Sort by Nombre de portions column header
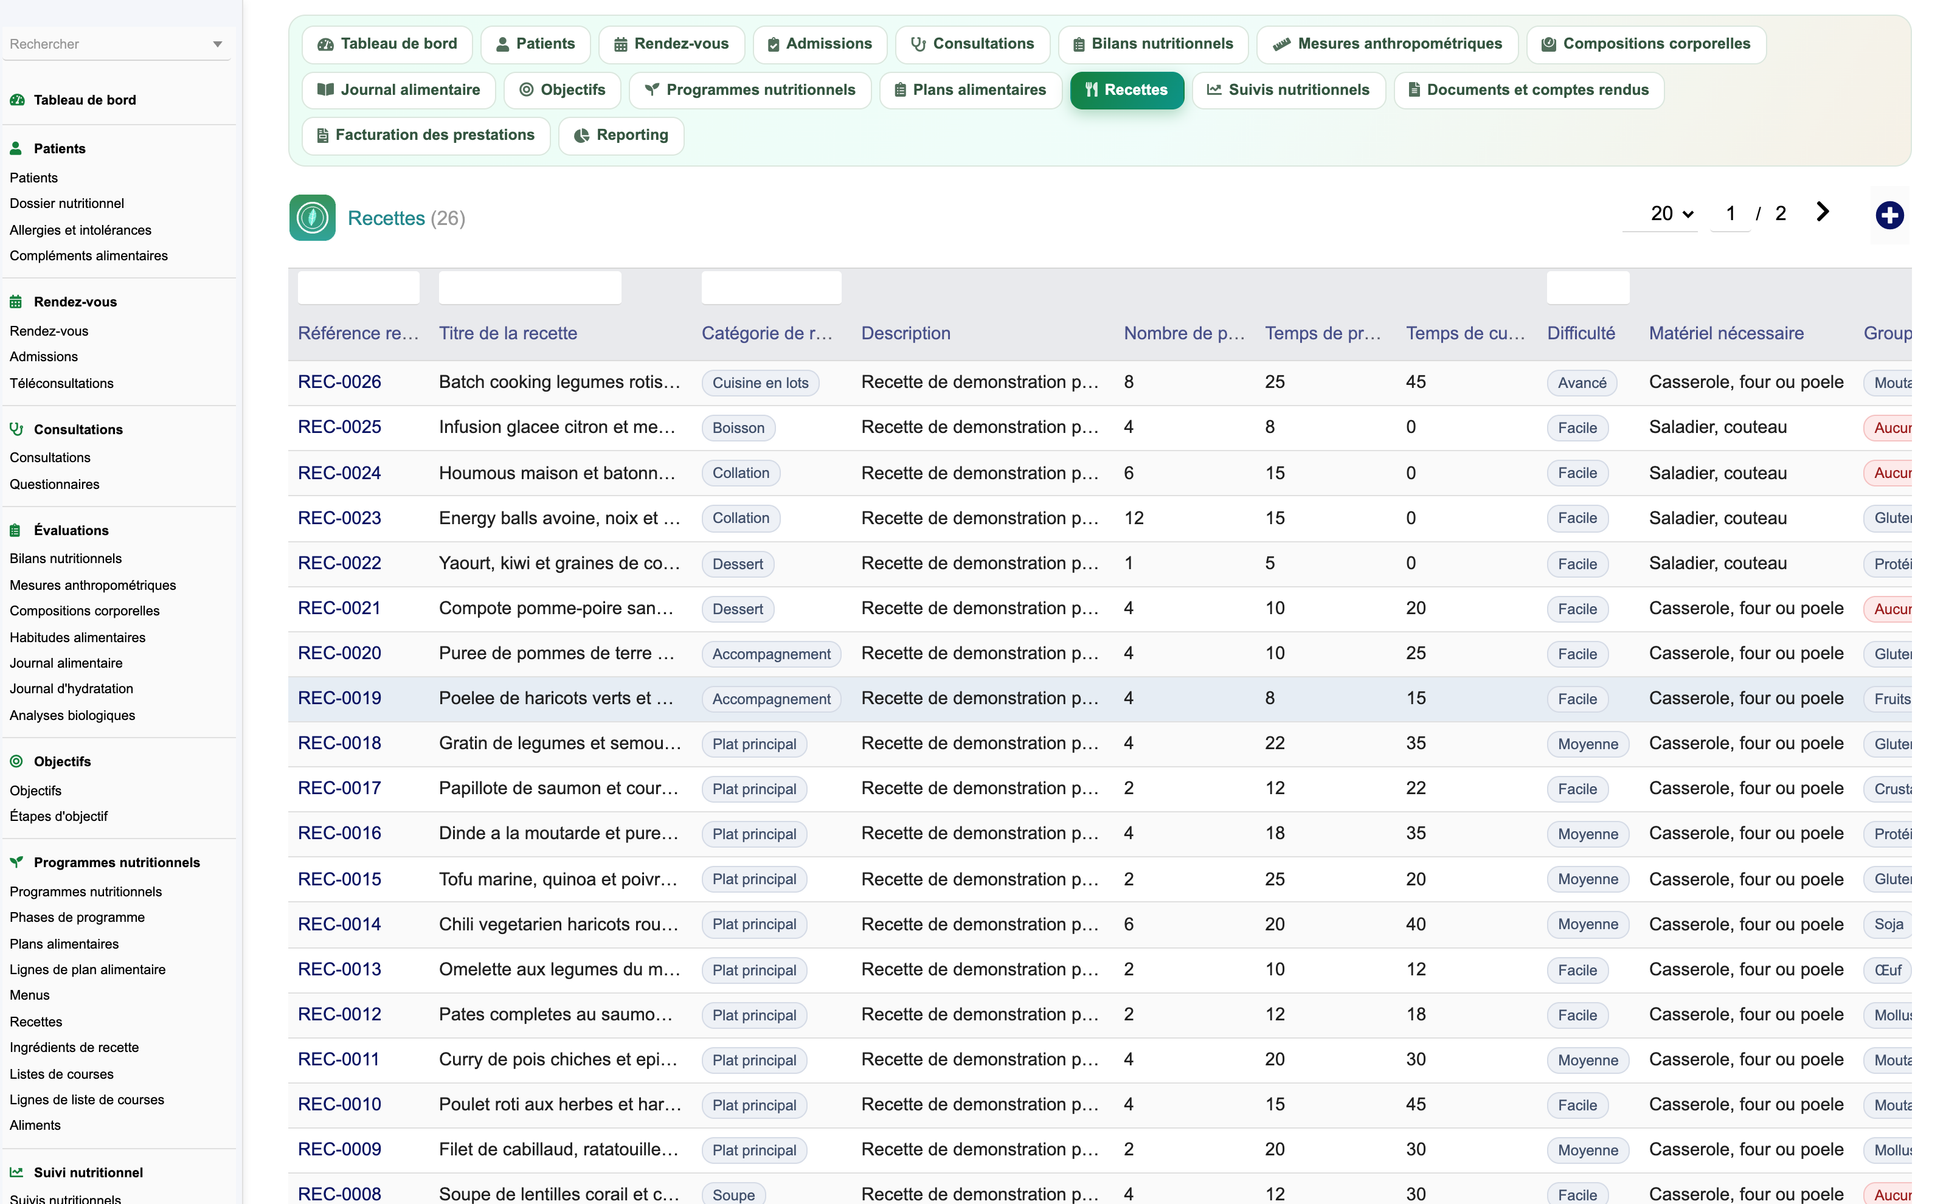 click(1184, 333)
